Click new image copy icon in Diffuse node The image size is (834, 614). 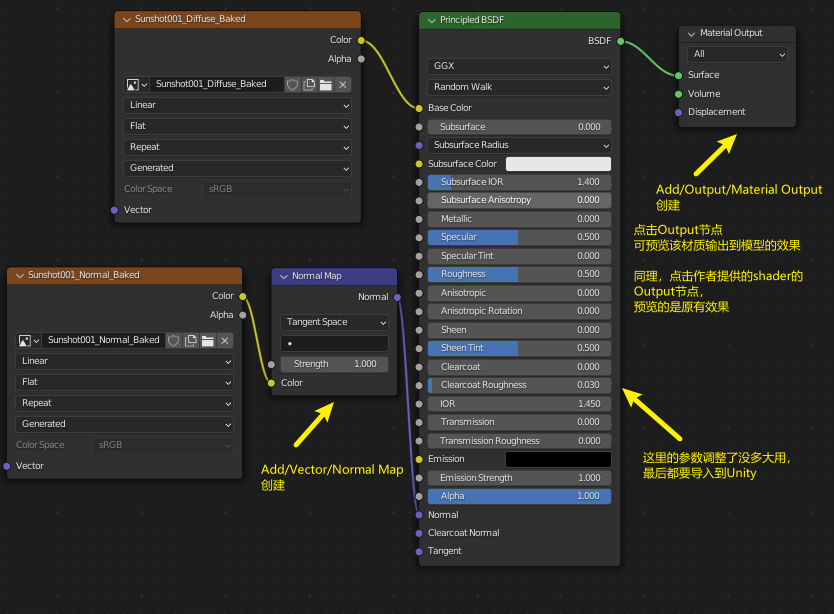309,85
